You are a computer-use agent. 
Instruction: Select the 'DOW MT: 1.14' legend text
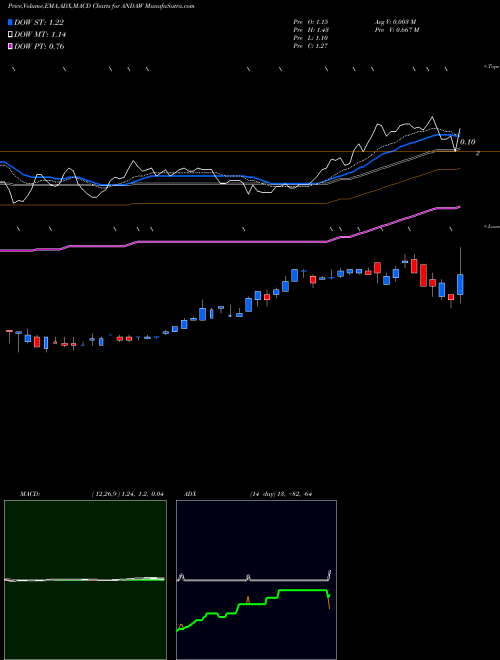coord(40,35)
